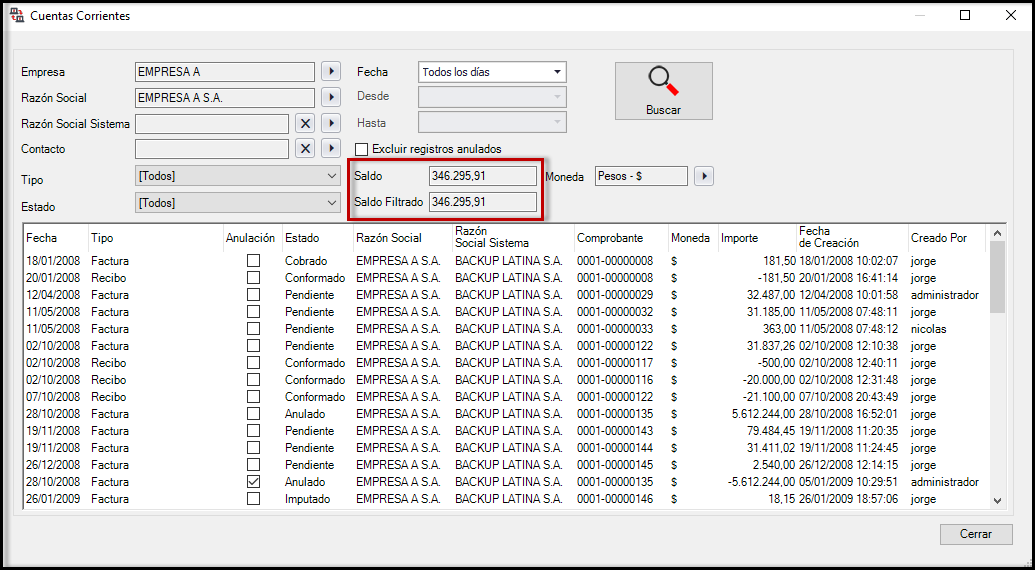
Task: Toggle Anulación checkbox for comprobante 0001-00000143
Action: (253, 431)
